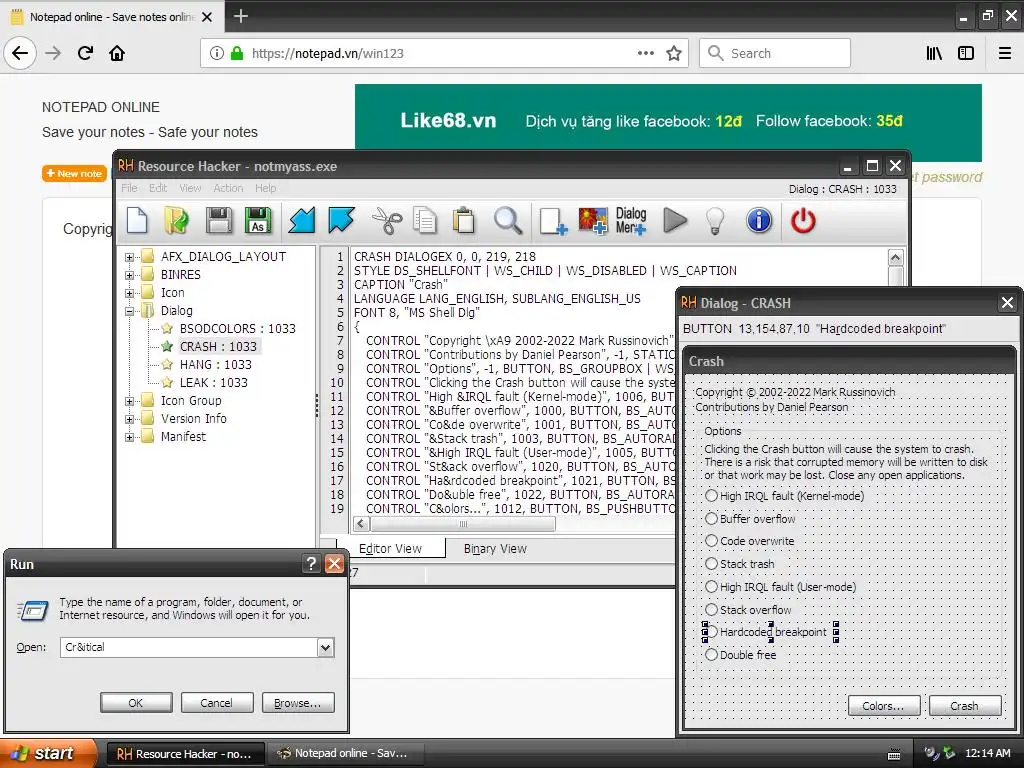Click the Compile script play icon

[675, 220]
